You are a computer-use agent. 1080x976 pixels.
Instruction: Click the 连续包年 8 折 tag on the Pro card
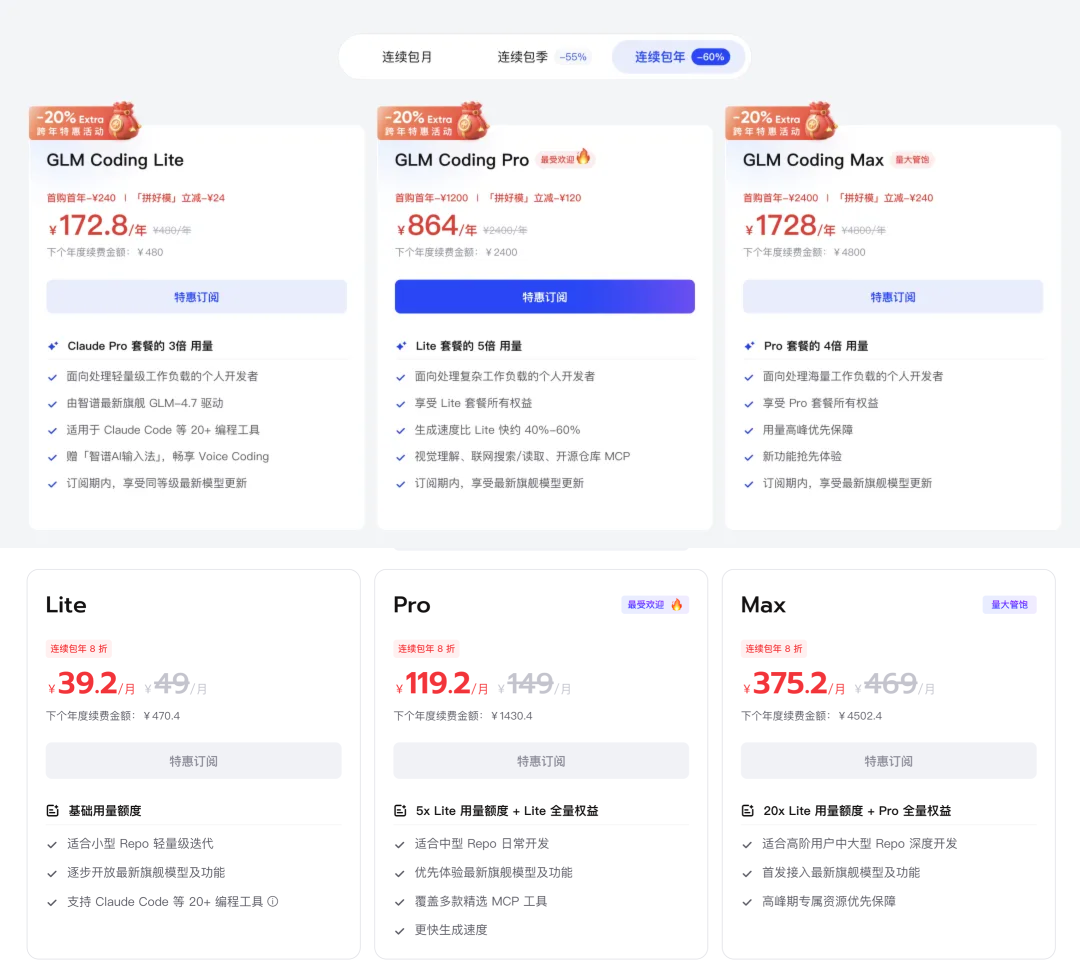pos(426,649)
